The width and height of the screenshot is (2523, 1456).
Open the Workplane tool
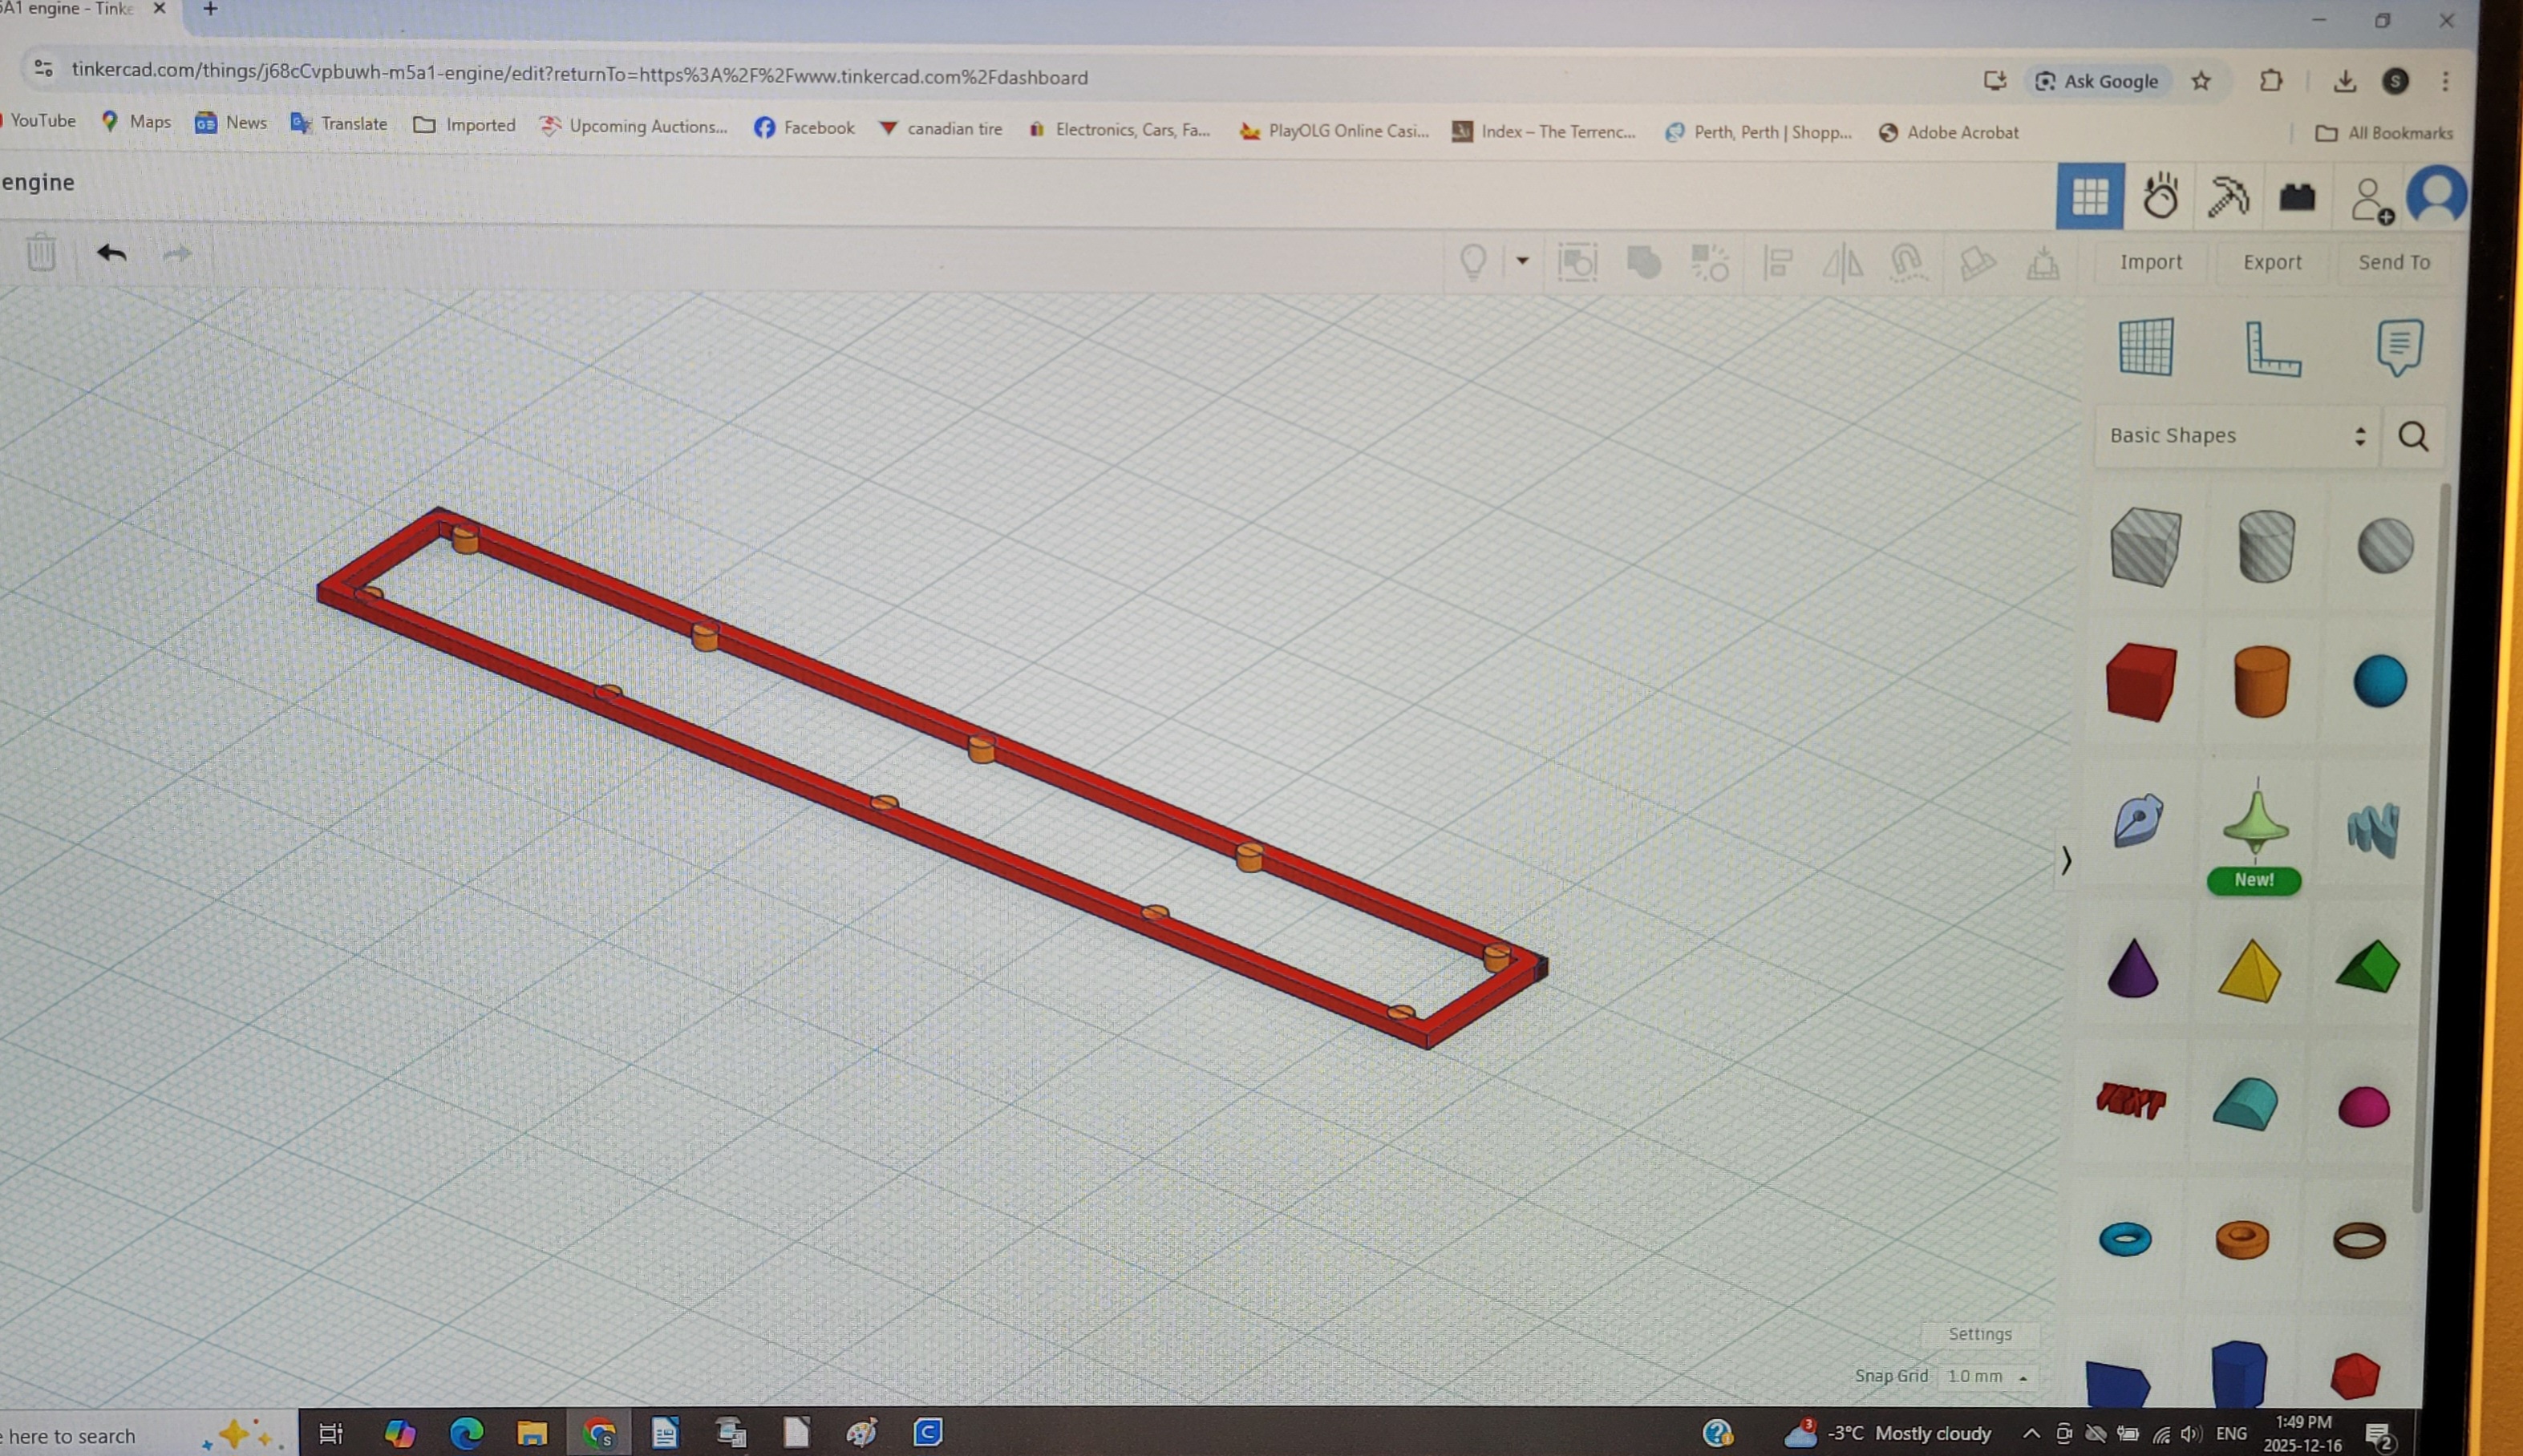point(2146,347)
